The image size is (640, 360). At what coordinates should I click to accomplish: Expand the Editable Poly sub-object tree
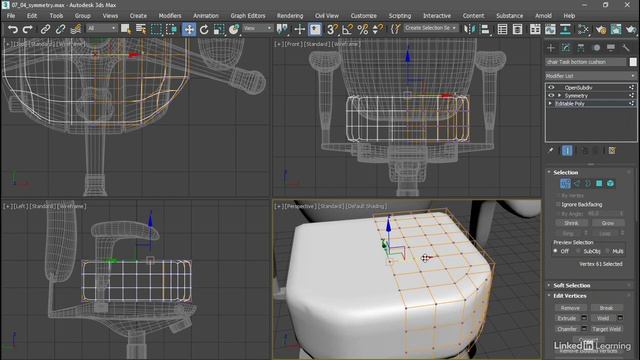point(550,104)
